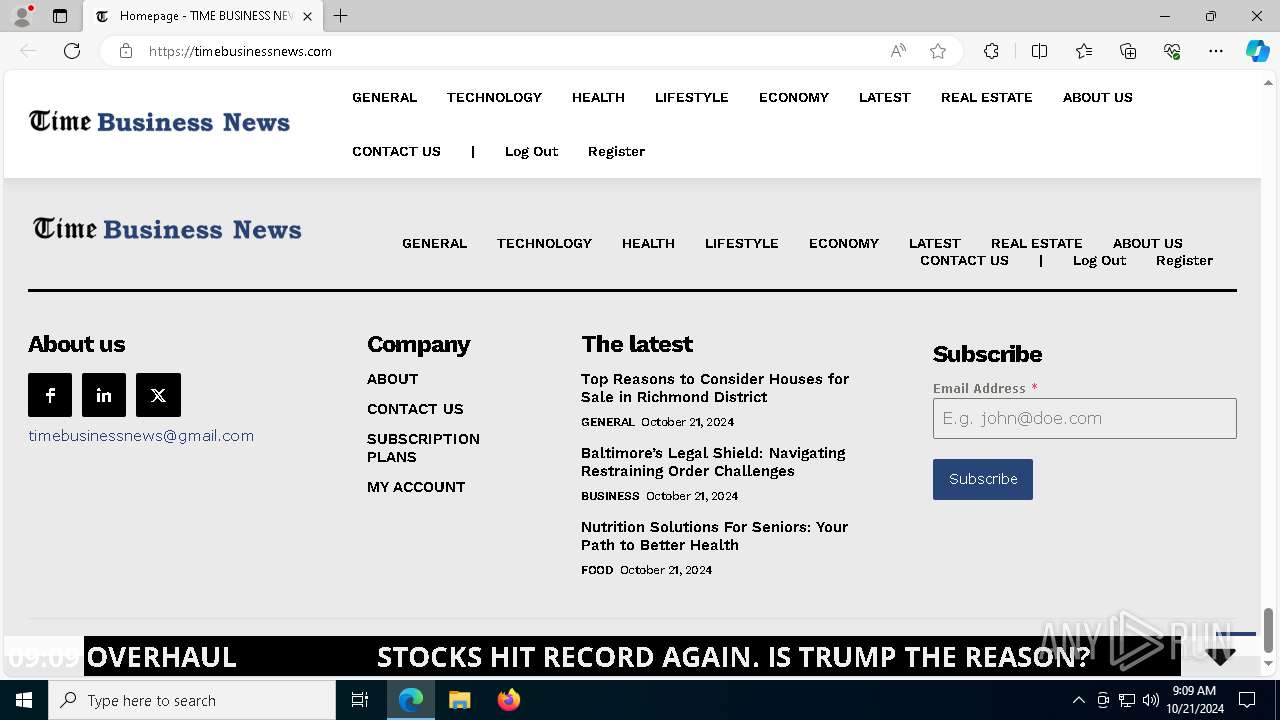Open REAL ESTATE in top navigation menu
Viewport: 1280px width, 720px height.
[987, 97]
